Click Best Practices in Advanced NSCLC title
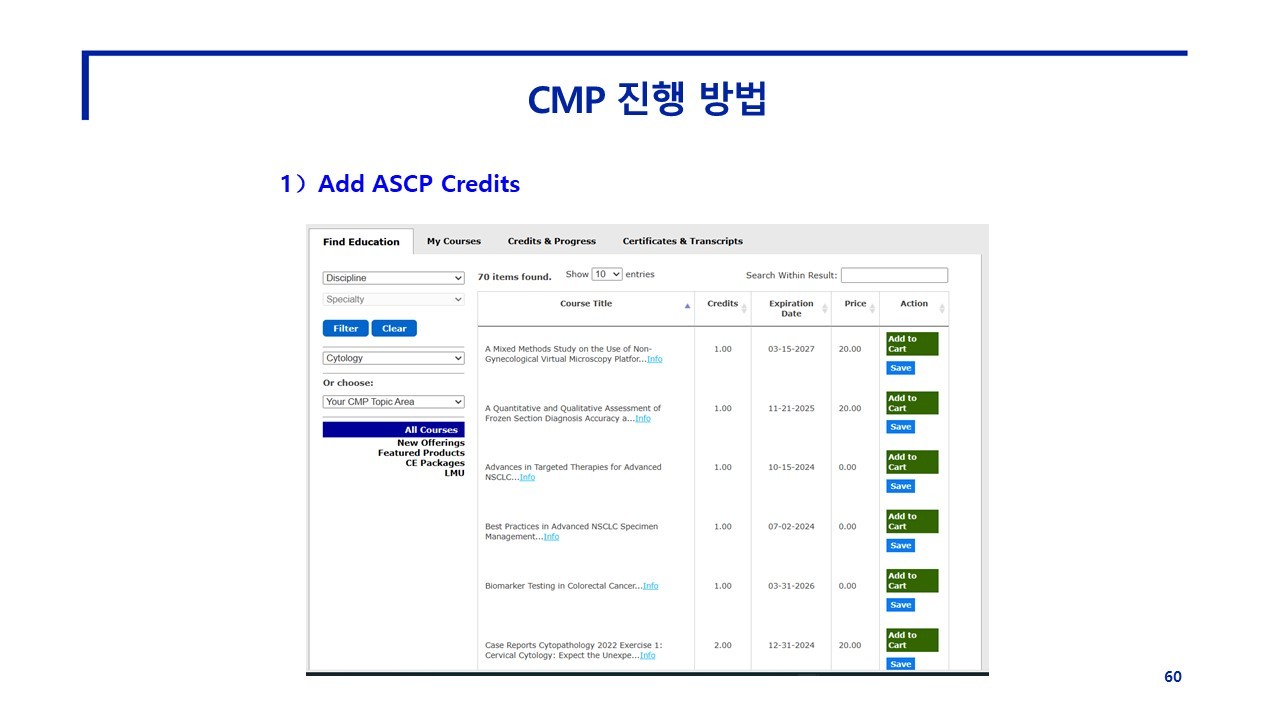The image size is (1280, 720). pos(571,532)
